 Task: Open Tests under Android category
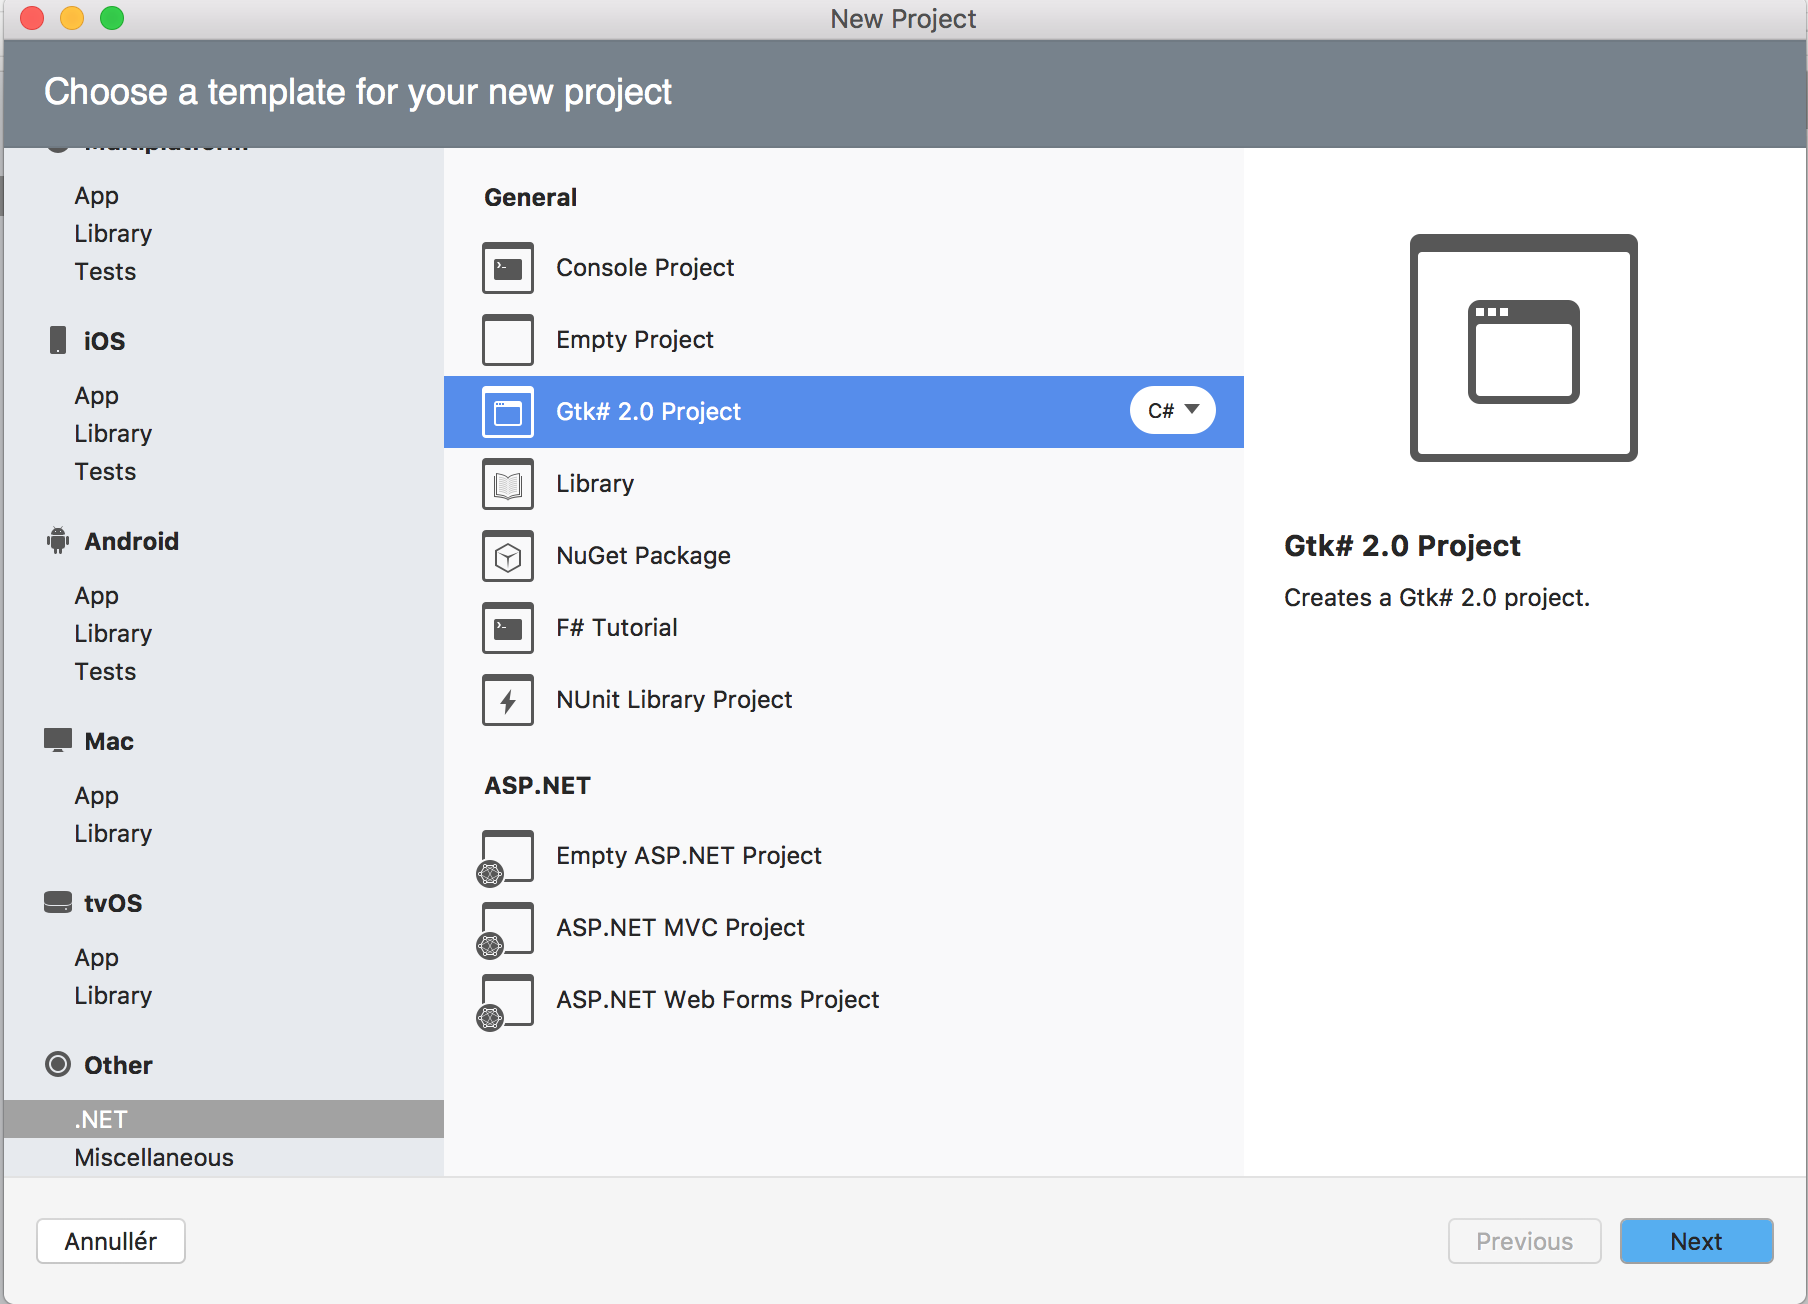click(x=105, y=672)
